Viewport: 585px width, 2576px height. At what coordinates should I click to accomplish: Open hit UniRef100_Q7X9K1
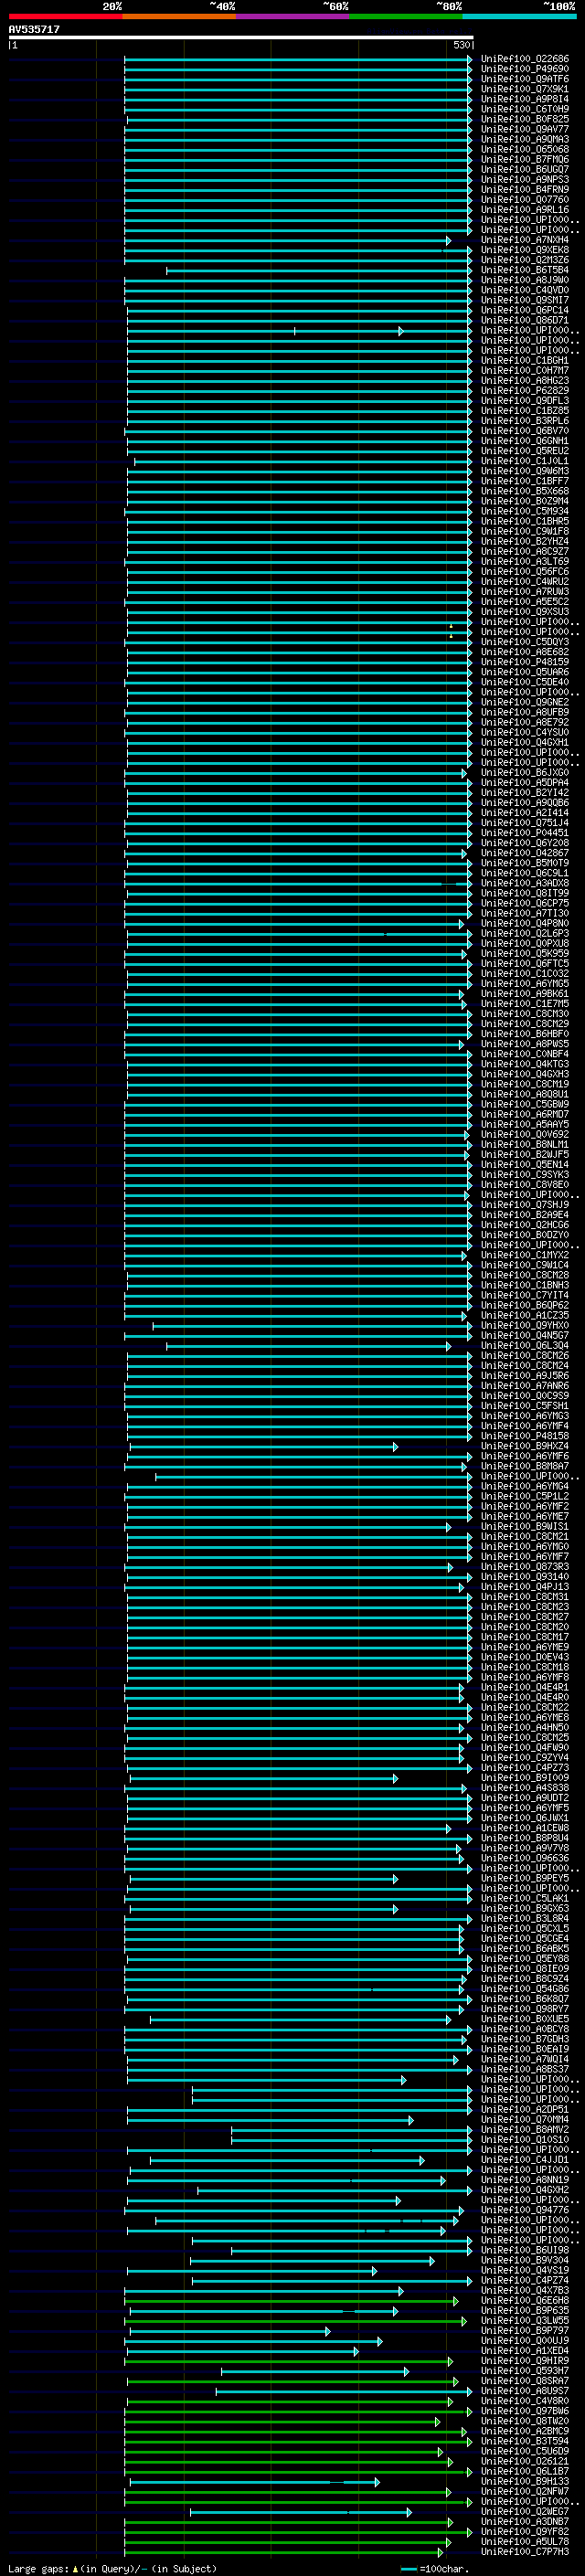click(525, 89)
